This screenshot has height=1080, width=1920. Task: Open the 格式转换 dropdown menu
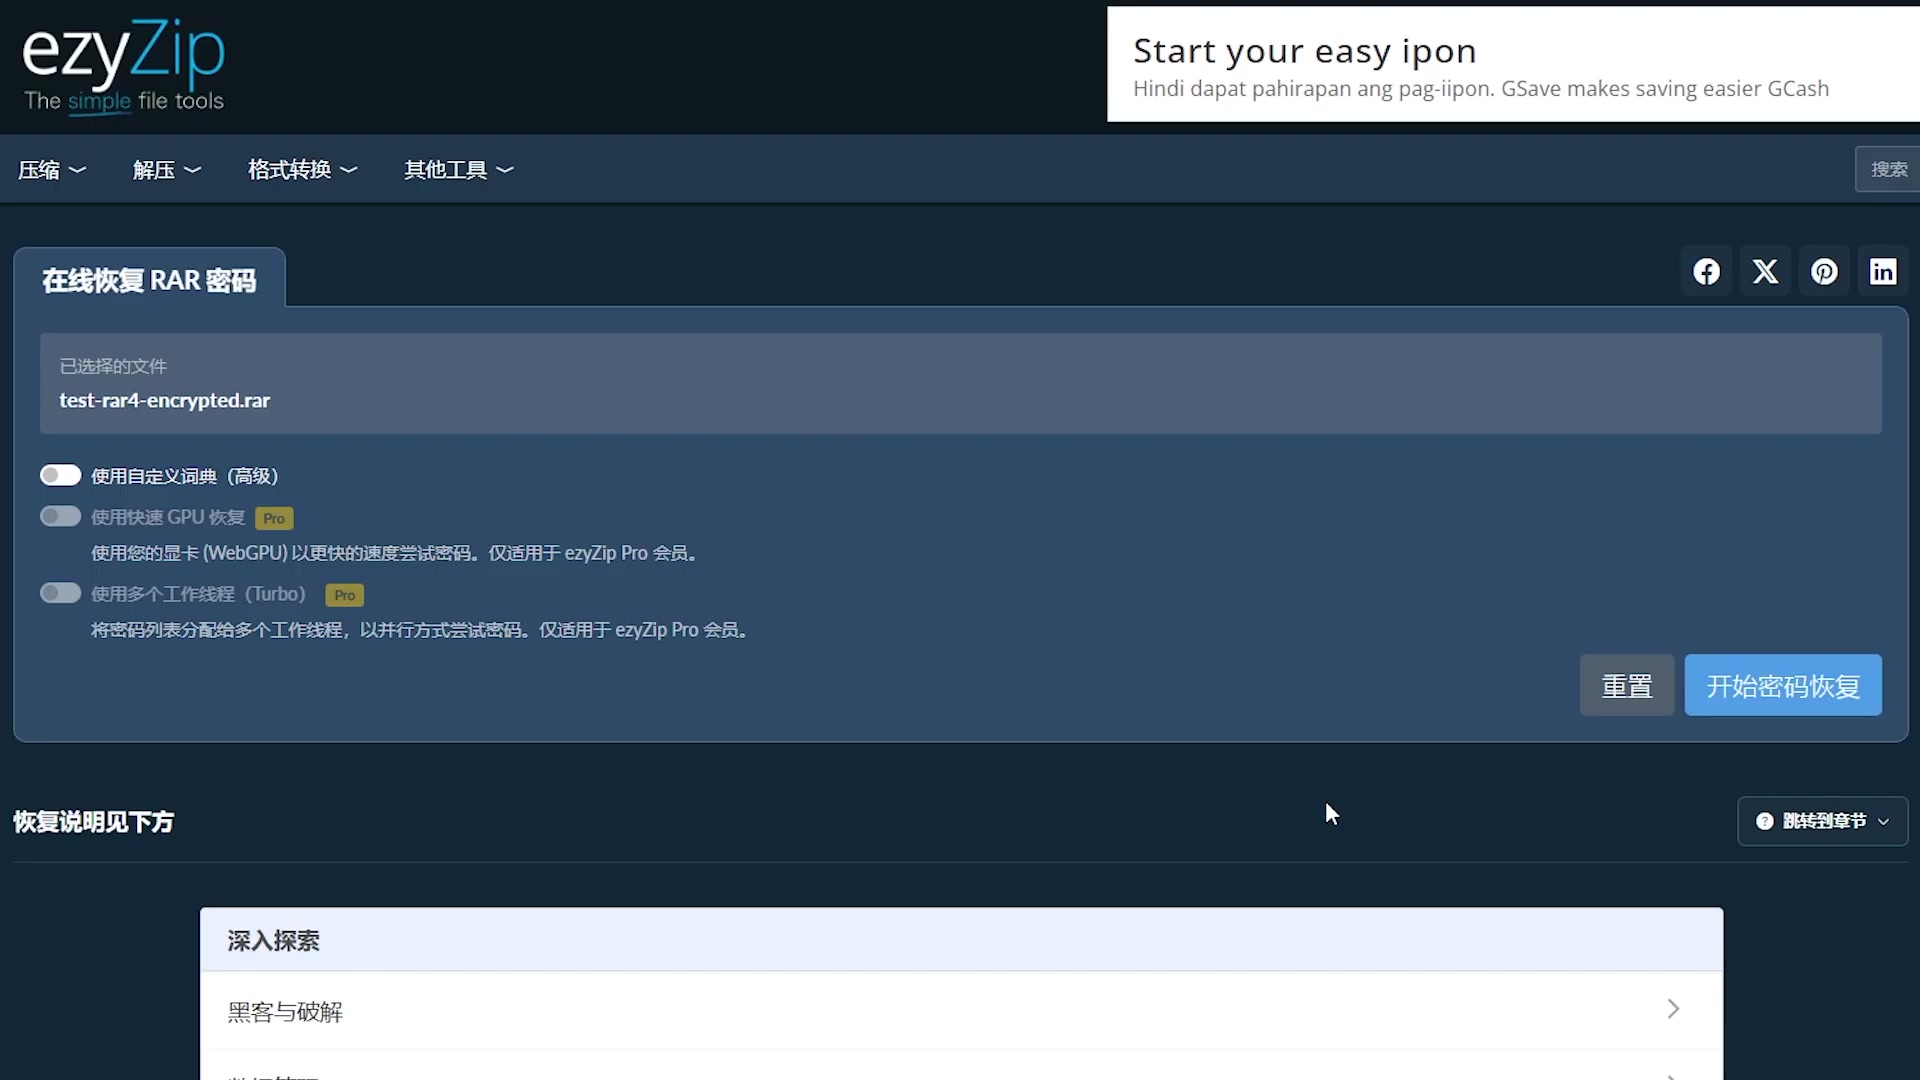(302, 170)
